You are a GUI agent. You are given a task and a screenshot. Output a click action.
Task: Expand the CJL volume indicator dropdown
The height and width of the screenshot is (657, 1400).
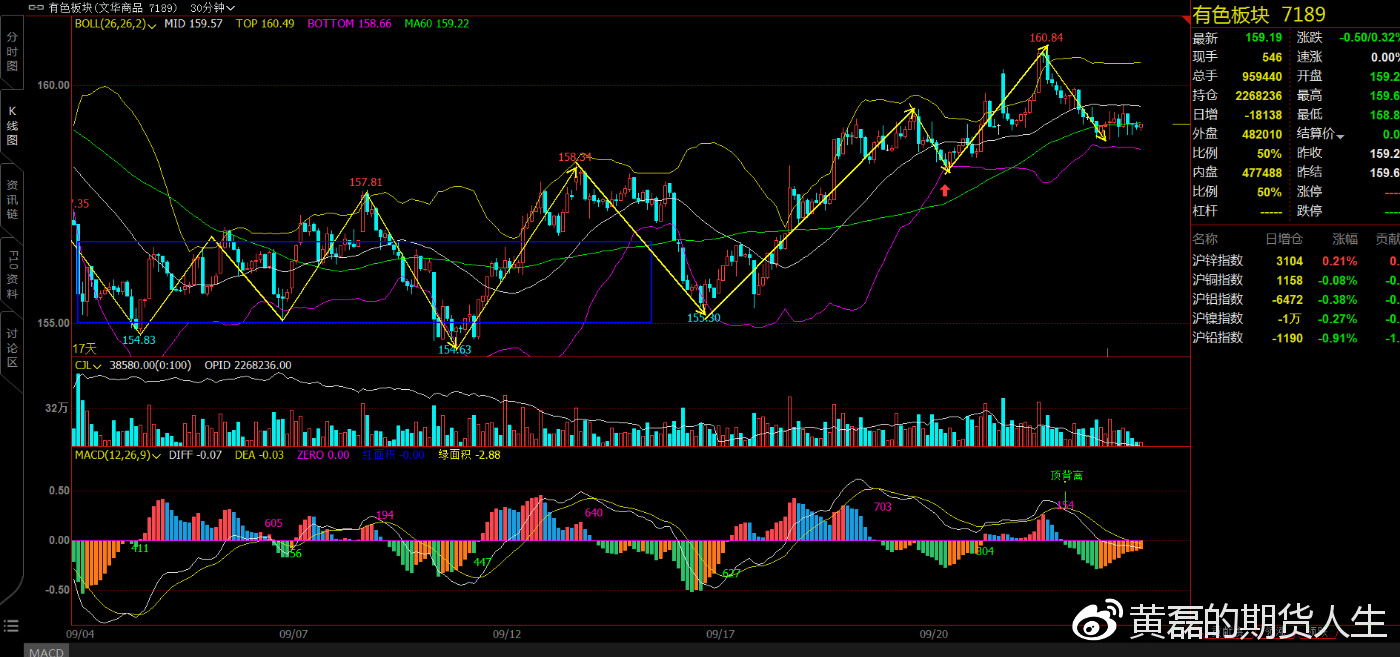click(98, 366)
